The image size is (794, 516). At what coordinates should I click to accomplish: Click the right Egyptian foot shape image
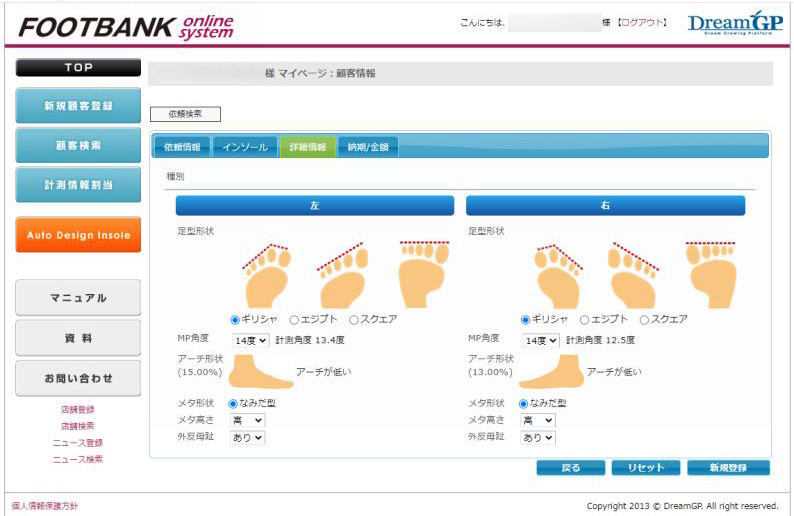click(x=633, y=275)
